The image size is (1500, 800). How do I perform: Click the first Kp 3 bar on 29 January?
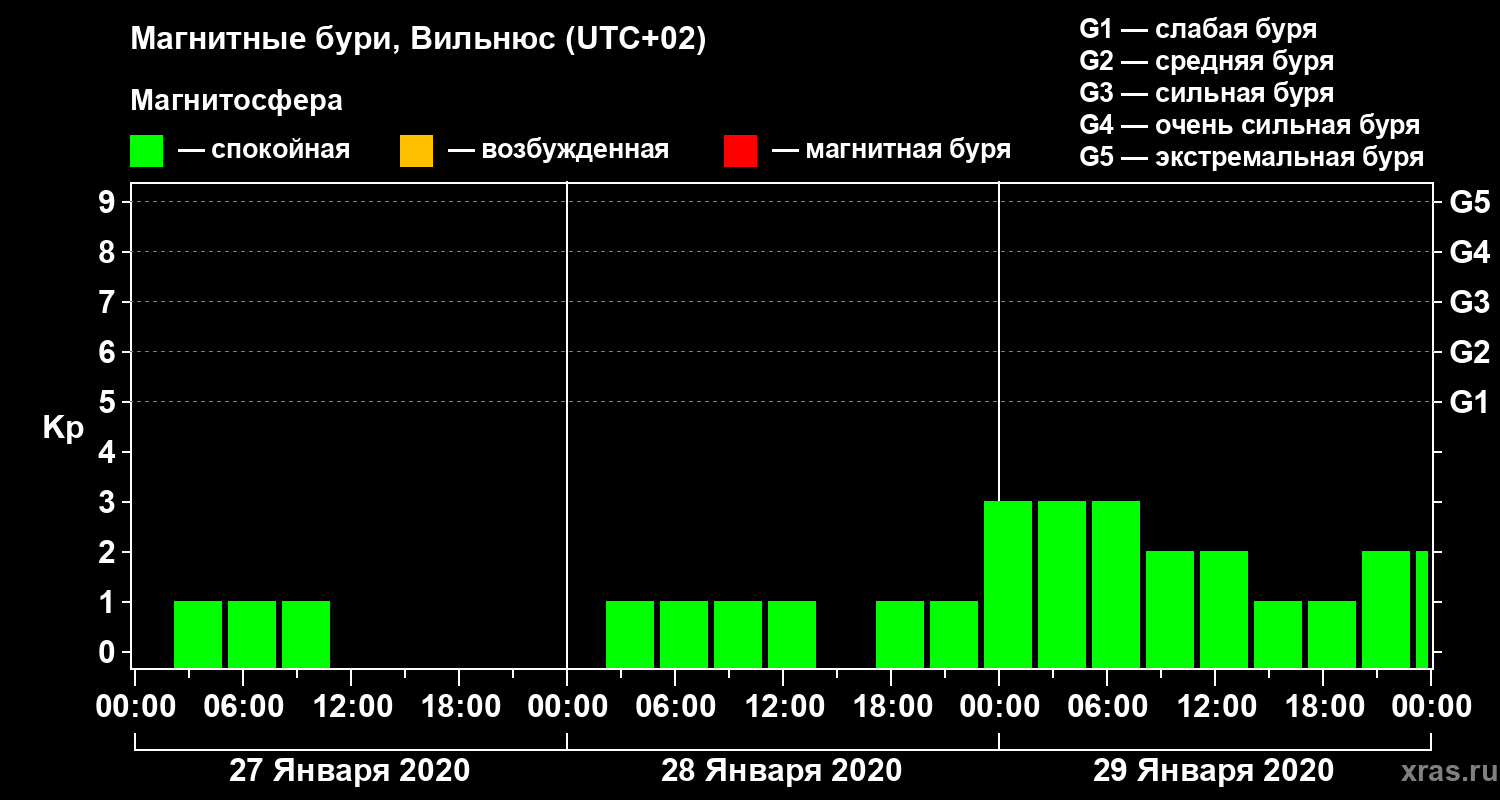pos(1008,585)
